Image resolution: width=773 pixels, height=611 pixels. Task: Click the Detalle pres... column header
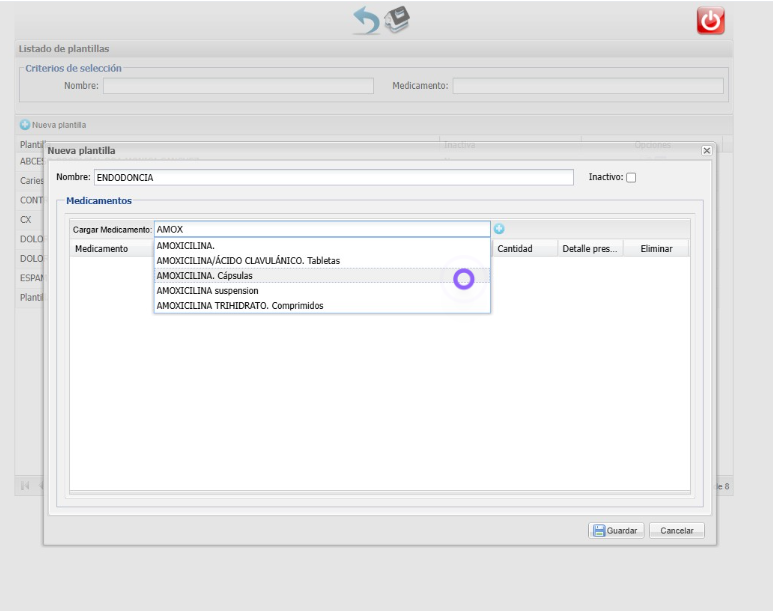click(590, 248)
